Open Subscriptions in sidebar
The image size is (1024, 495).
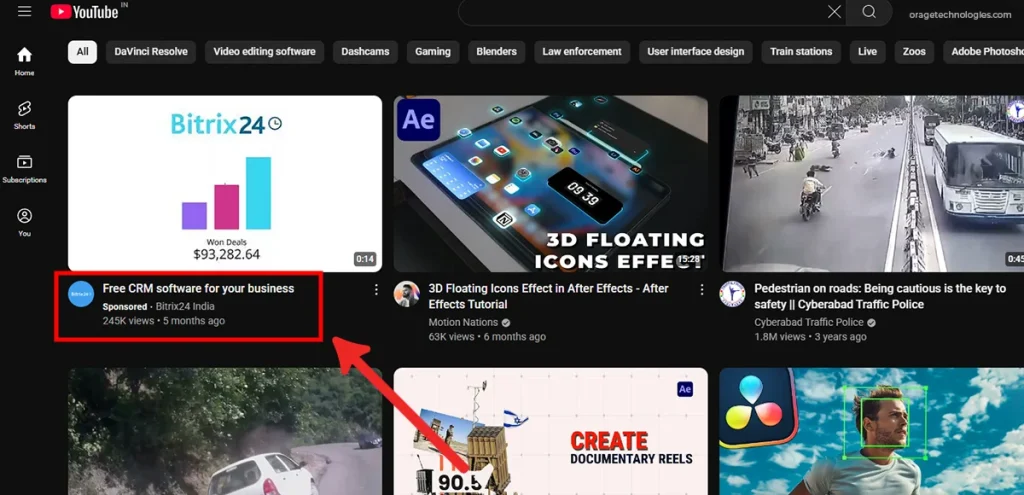[x=24, y=169]
